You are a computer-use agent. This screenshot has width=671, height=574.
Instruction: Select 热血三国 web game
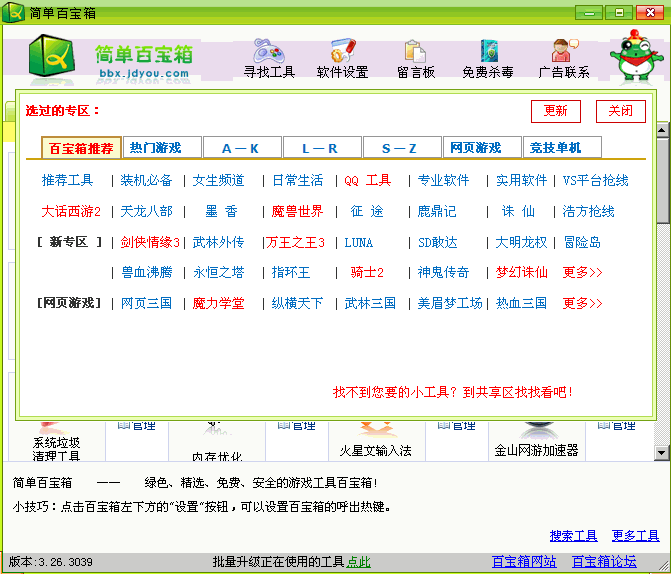click(x=521, y=303)
